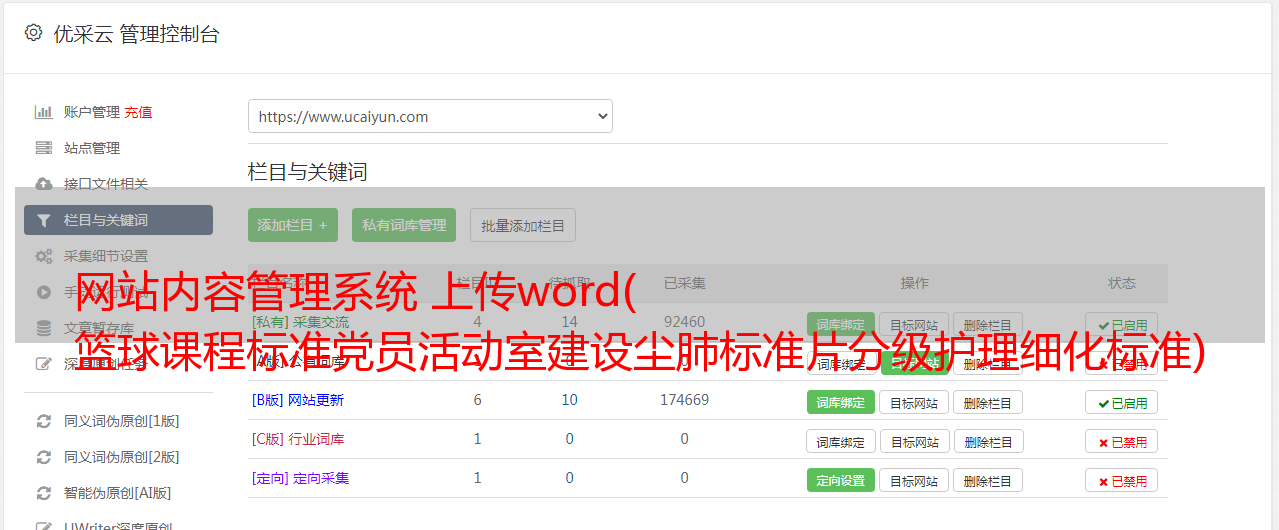Click 删除栏目 in the 行业词库 row
Viewport: 1279px width, 530px height.
(x=988, y=441)
